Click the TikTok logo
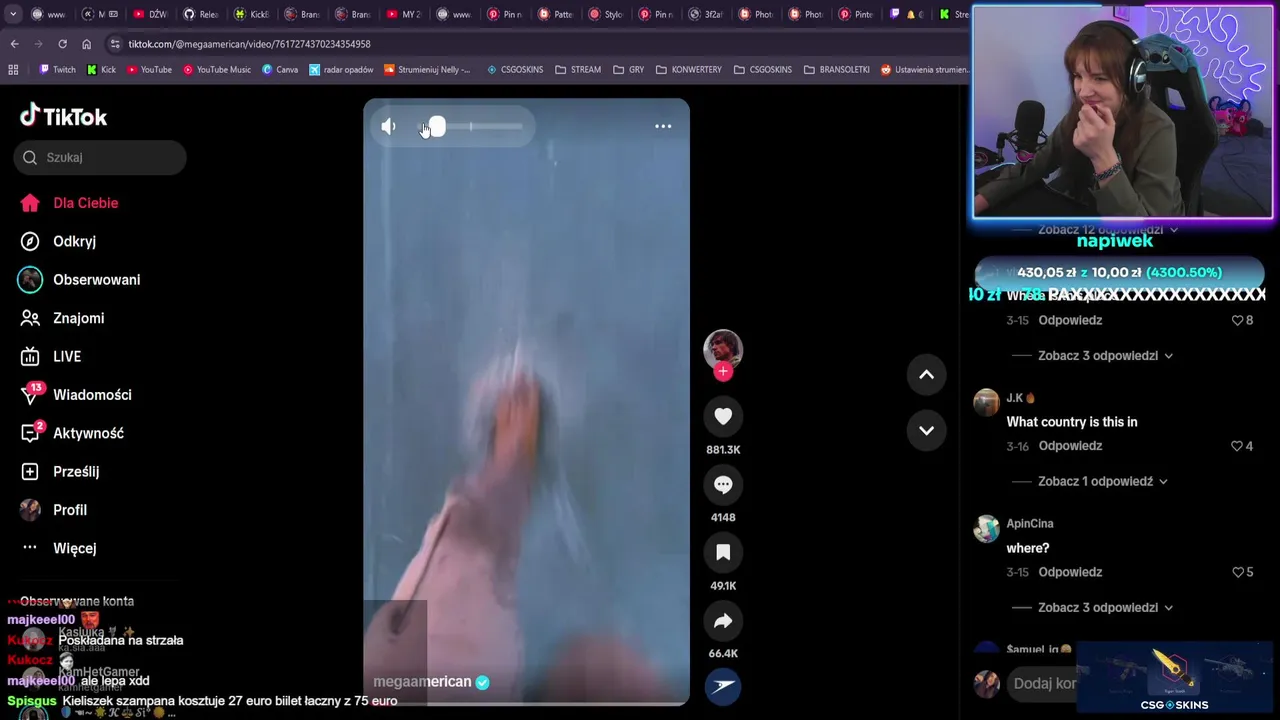1280x720 pixels. click(x=64, y=116)
